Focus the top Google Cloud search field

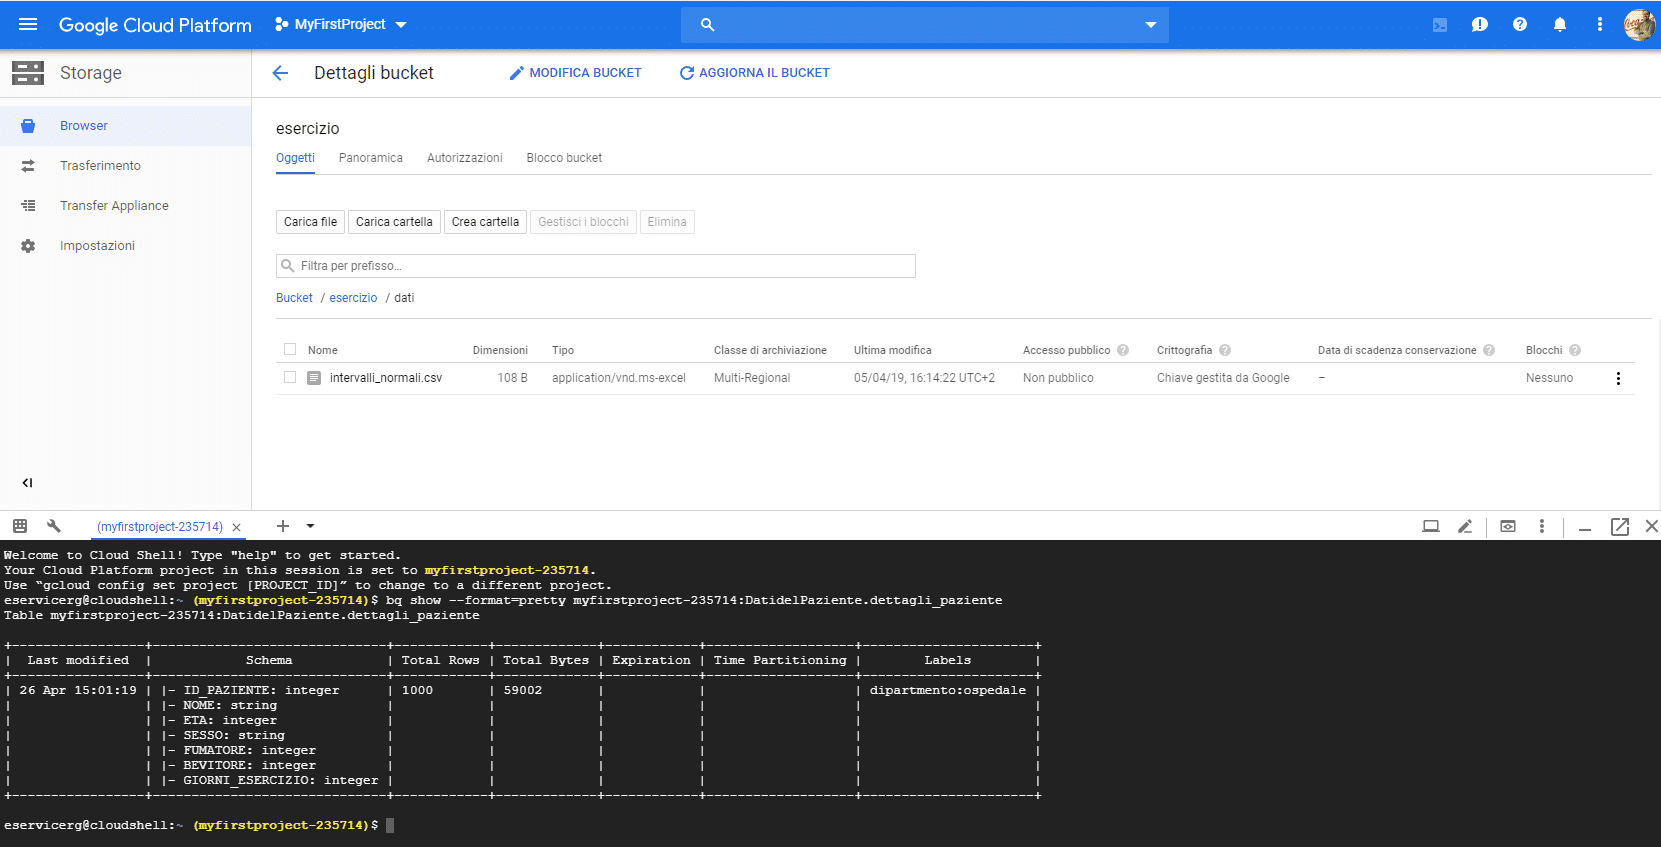point(925,25)
